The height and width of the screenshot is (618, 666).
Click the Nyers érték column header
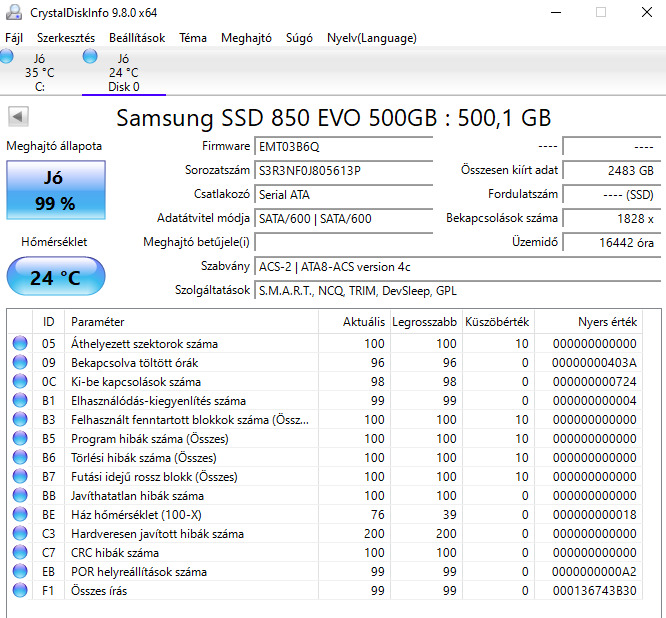coord(588,322)
